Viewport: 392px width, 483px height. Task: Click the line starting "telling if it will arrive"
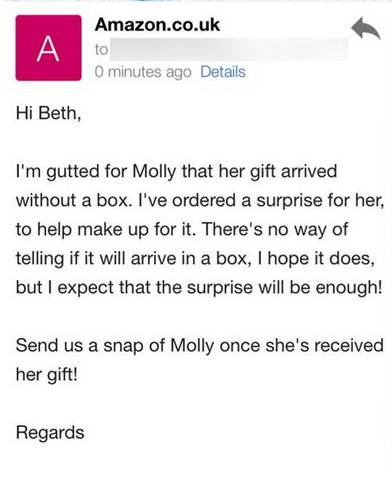click(195, 258)
